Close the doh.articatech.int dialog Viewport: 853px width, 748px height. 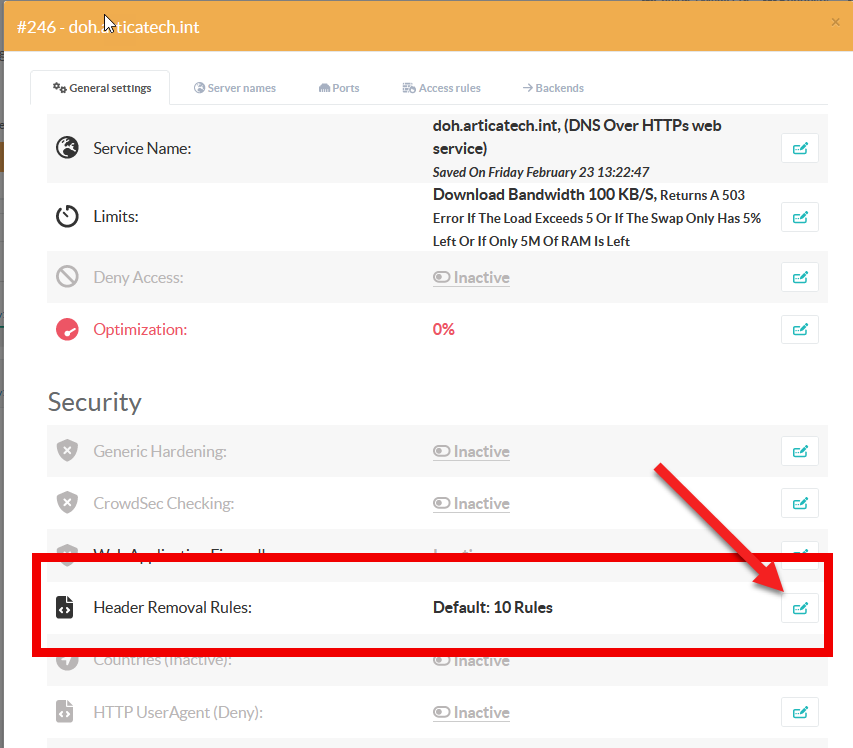[x=836, y=22]
